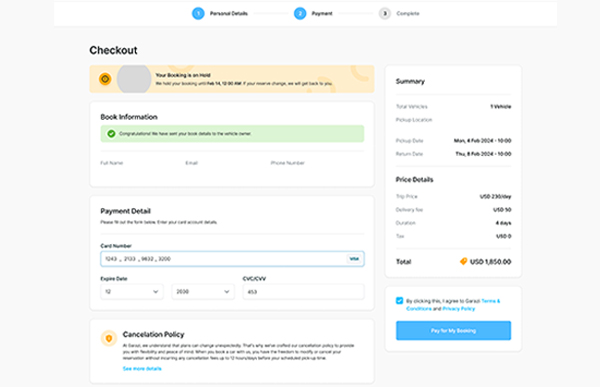Click the 'Expire Date' label
The height and width of the screenshot is (387, 600).
point(114,279)
